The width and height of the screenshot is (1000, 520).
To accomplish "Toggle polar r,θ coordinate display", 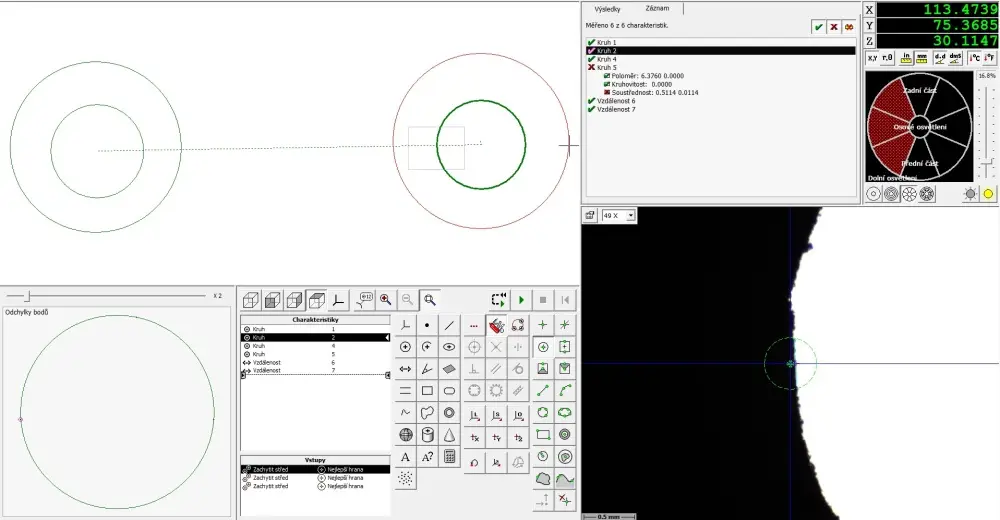I will click(x=888, y=58).
